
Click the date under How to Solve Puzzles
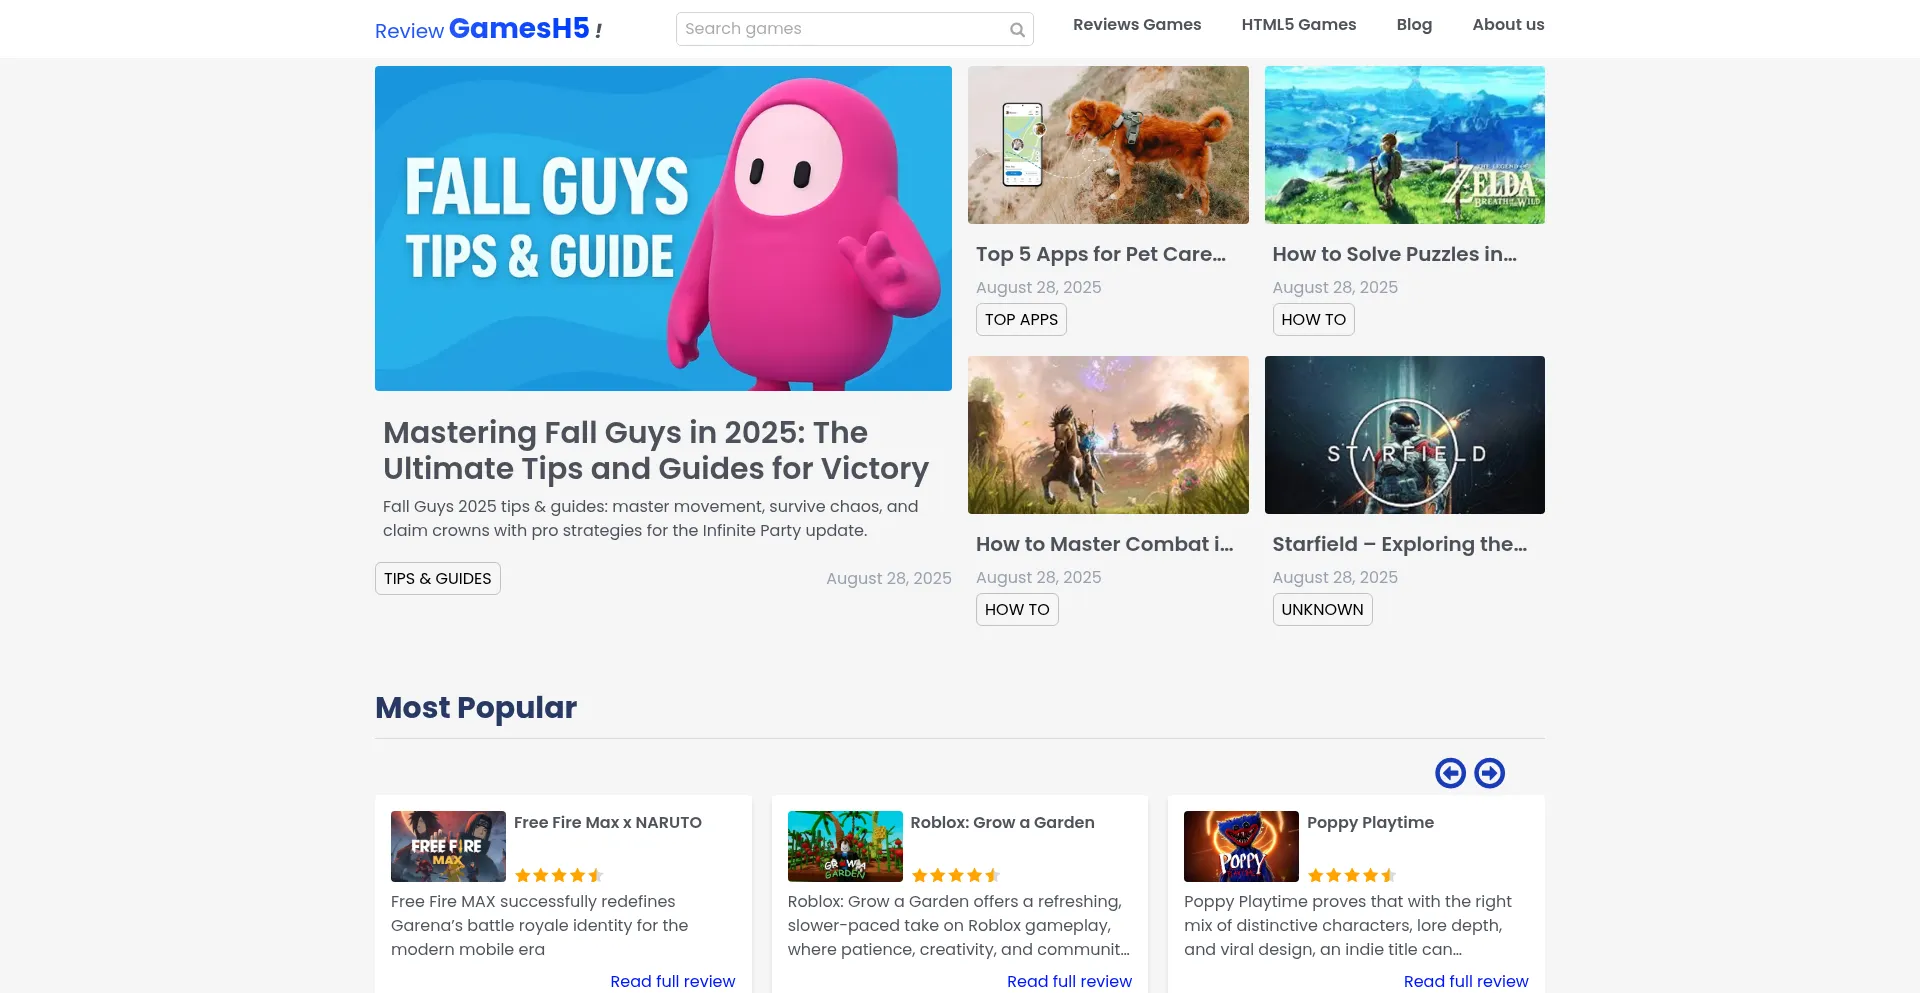(x=1335, y=287)
